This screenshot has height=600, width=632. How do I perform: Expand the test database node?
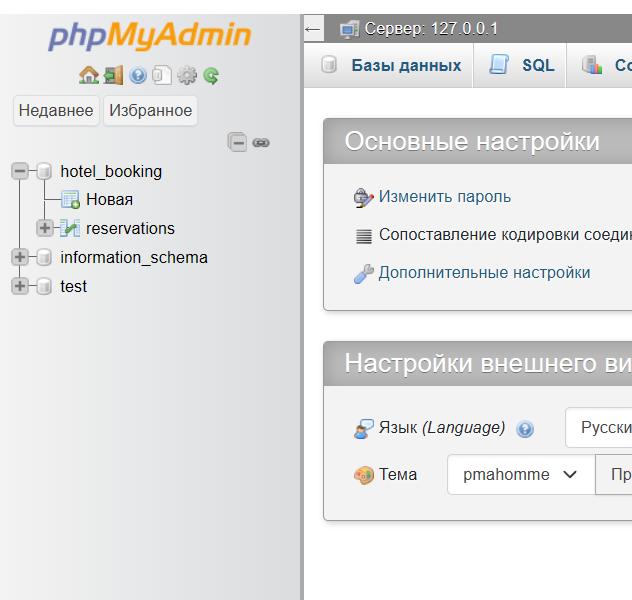pos(20,286)
